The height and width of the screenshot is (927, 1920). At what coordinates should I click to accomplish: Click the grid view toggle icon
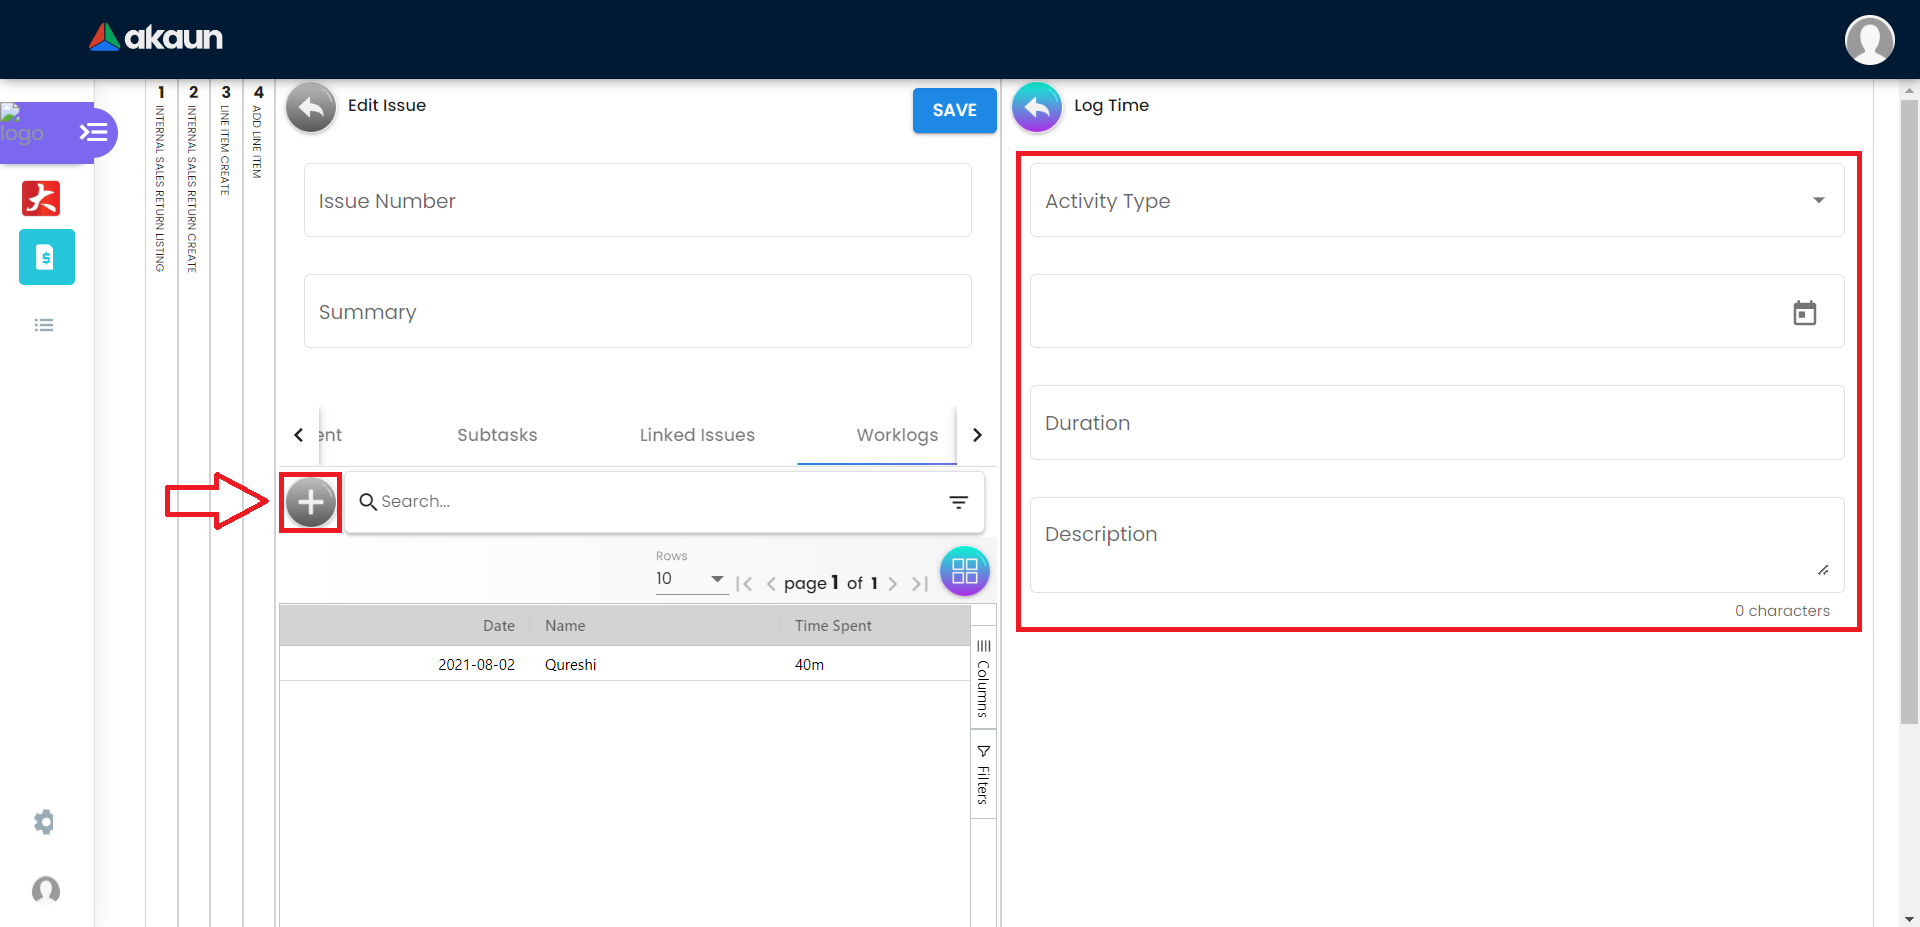[964, 571]
